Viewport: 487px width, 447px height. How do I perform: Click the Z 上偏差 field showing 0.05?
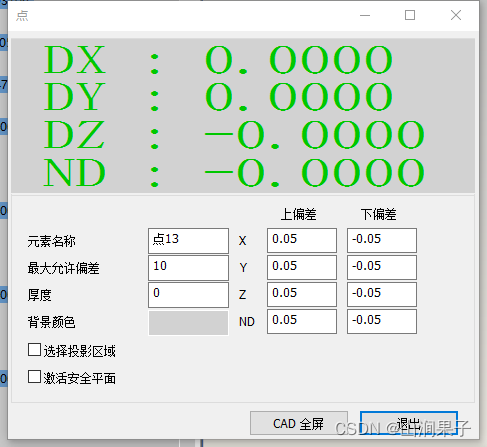[x=302, y=294]
